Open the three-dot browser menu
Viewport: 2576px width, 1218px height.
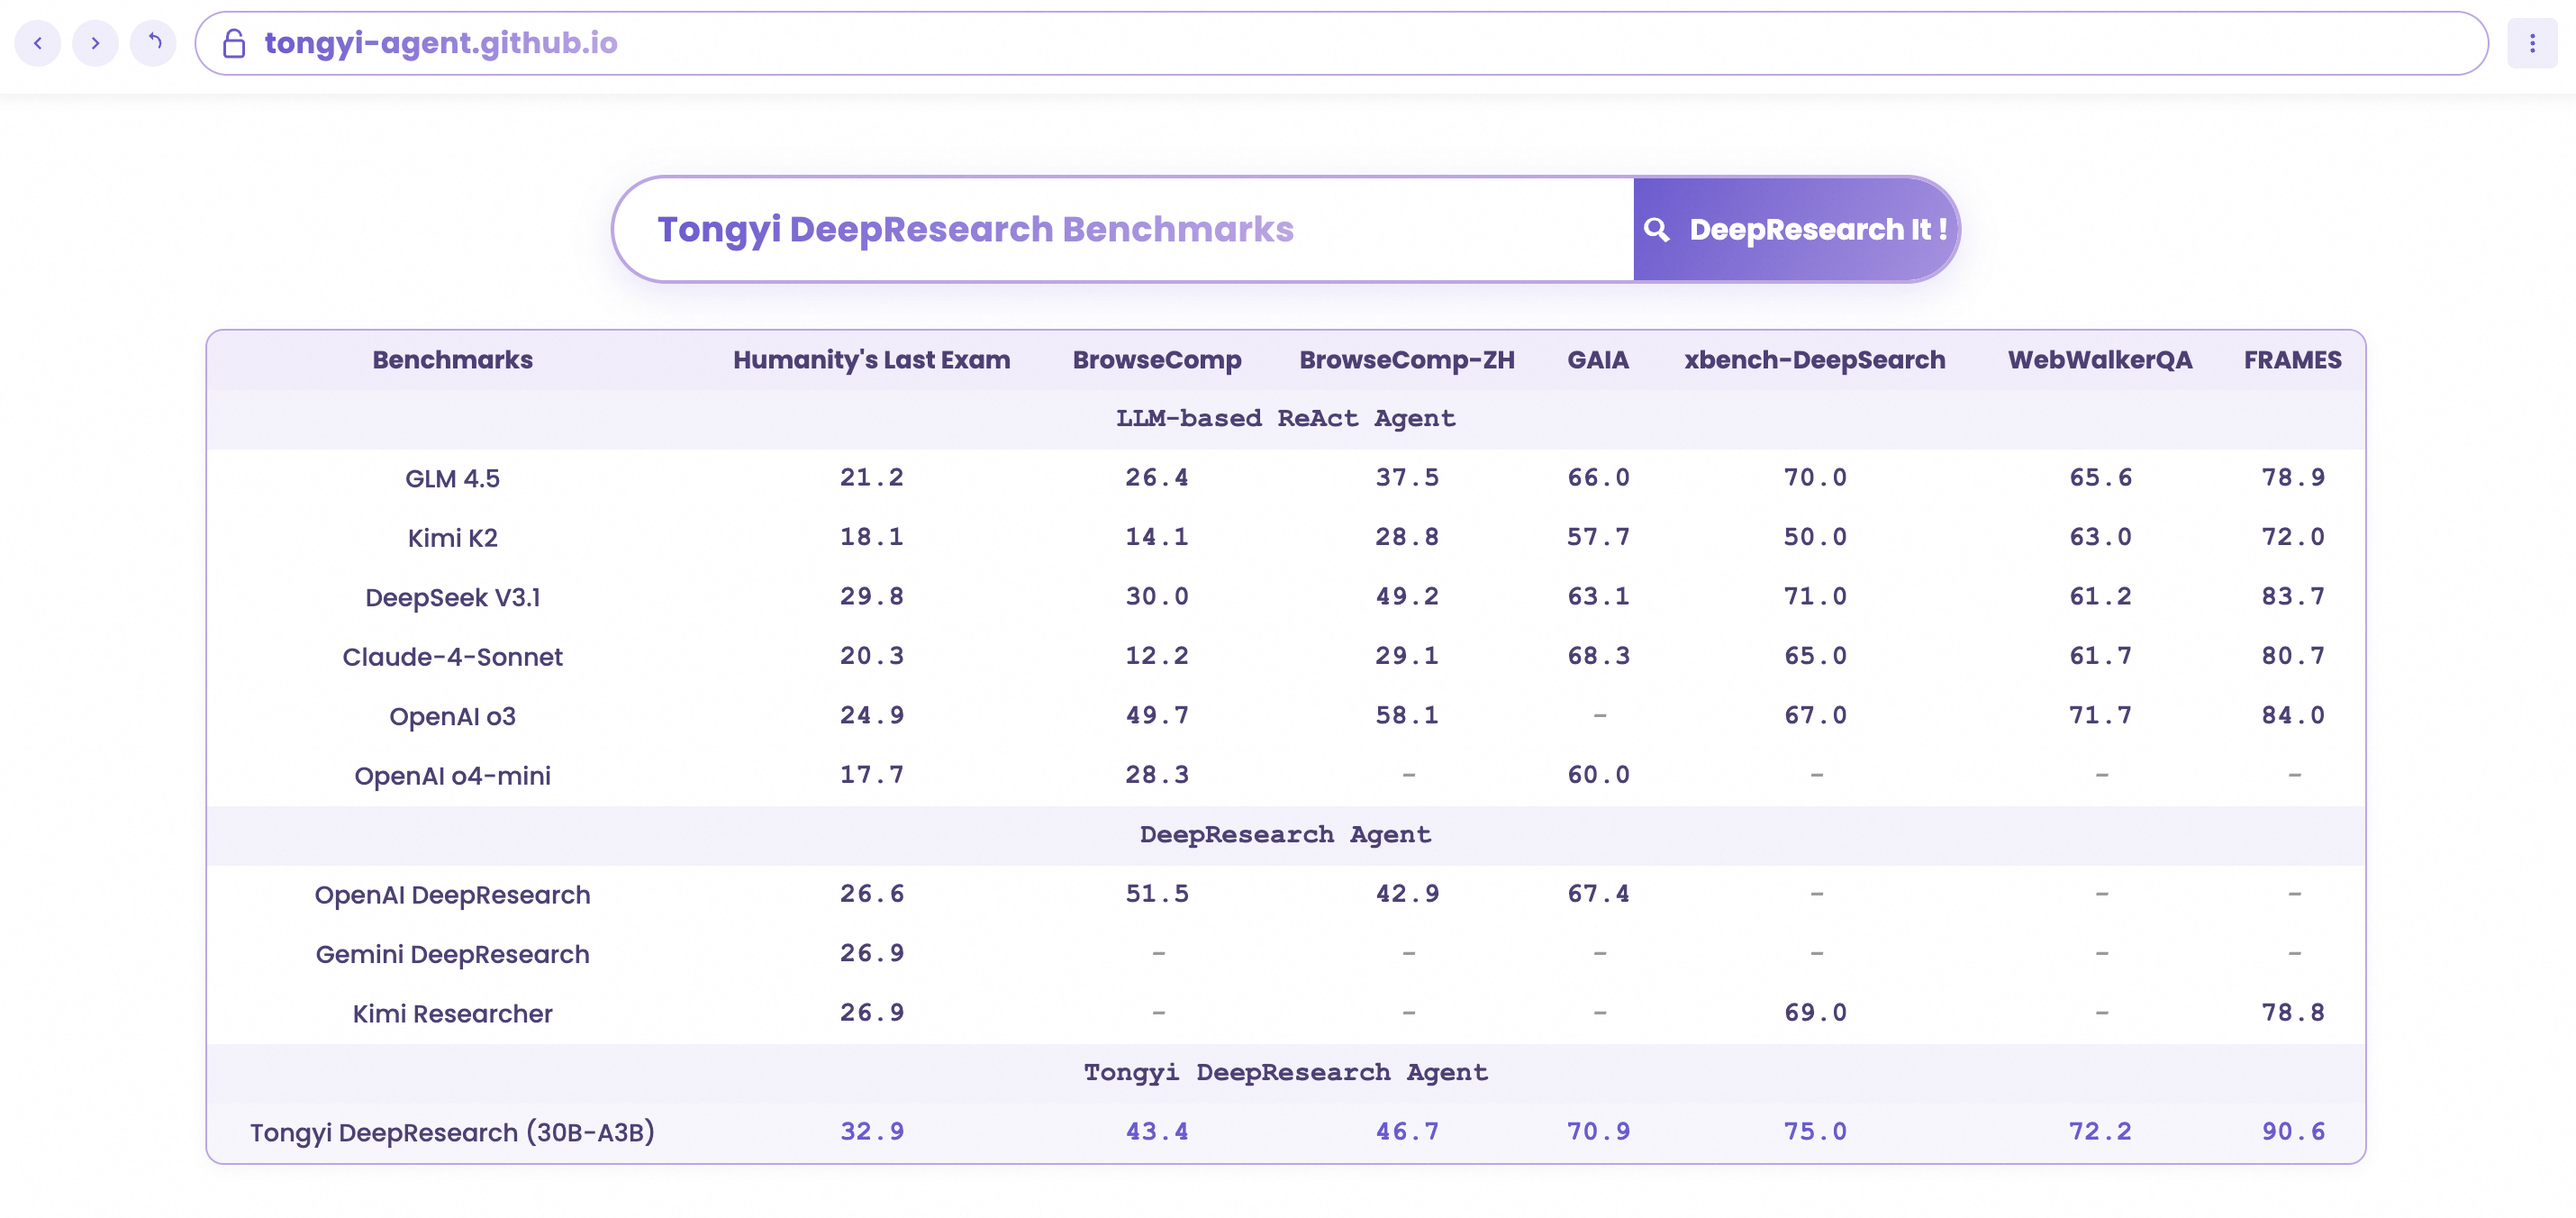pyautogui.click(x=2533, y=43)
